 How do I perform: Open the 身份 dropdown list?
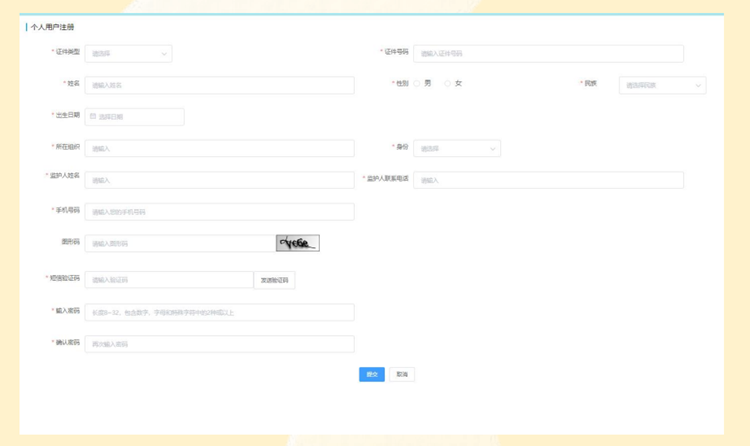pos(456,149)
